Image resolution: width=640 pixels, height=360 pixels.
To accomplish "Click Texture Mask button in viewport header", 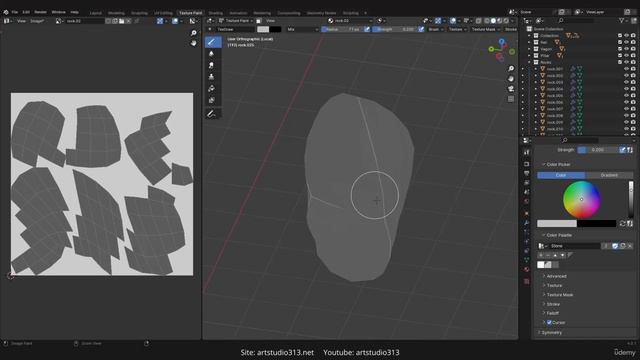I will [x=485, y=29].
